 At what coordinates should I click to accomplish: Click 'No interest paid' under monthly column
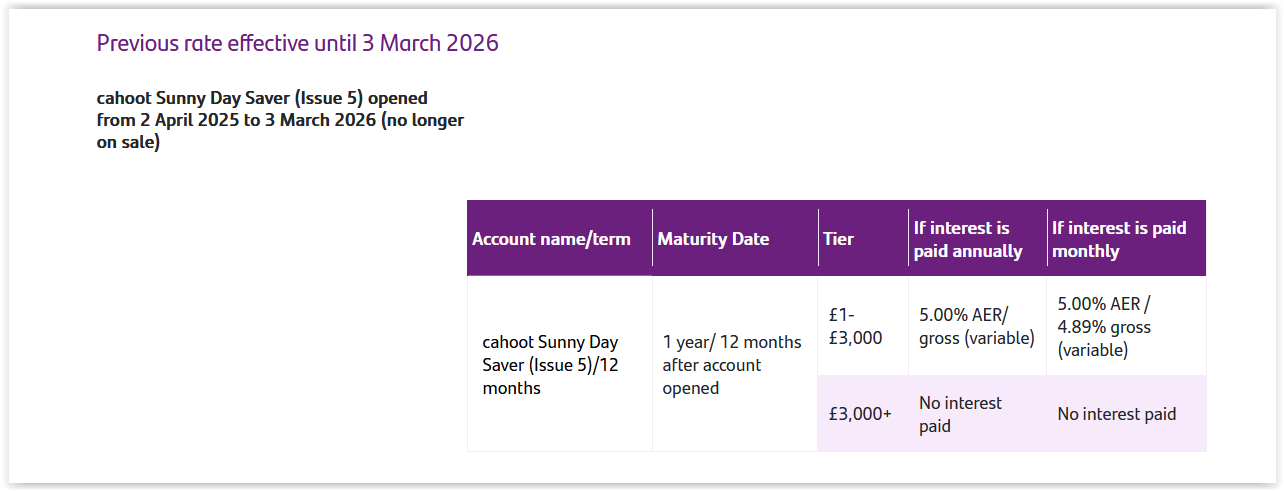point(1116,414)
